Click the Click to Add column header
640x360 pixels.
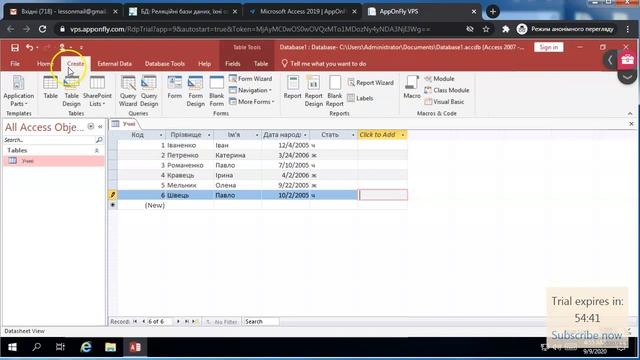coord(382,135)
